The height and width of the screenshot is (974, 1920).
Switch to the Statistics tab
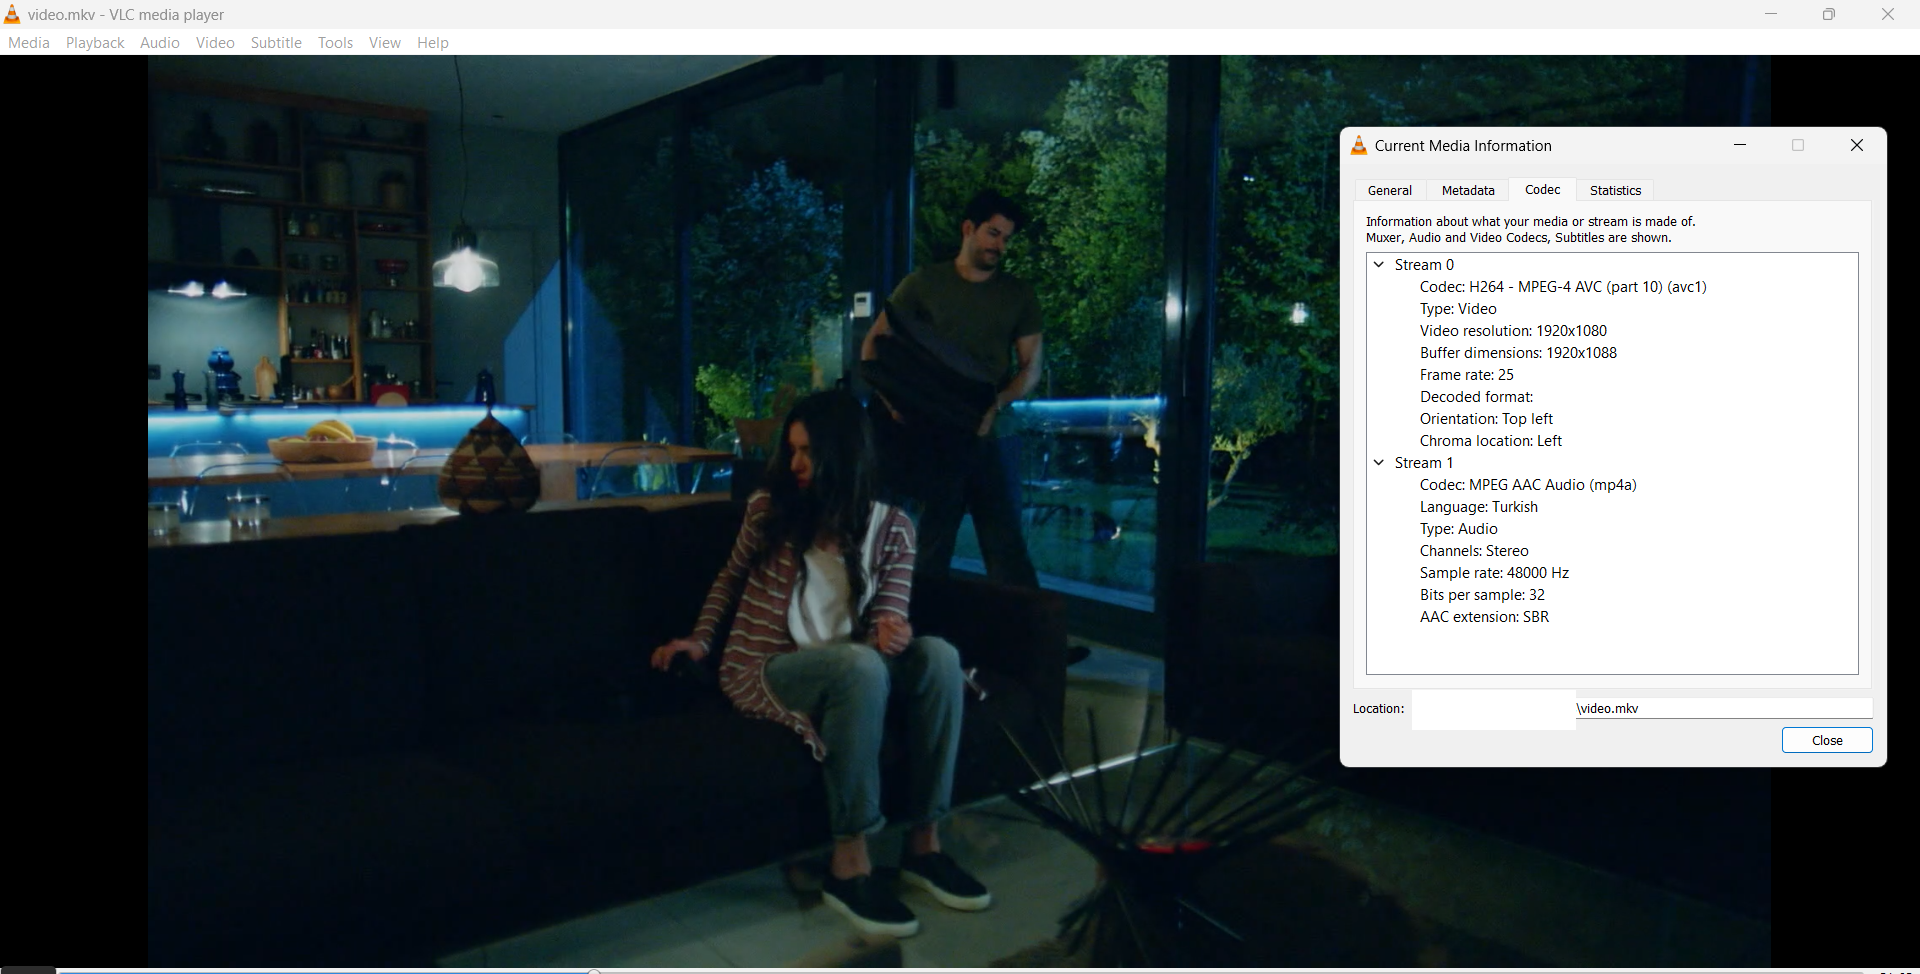click(x=1615, y=190)
